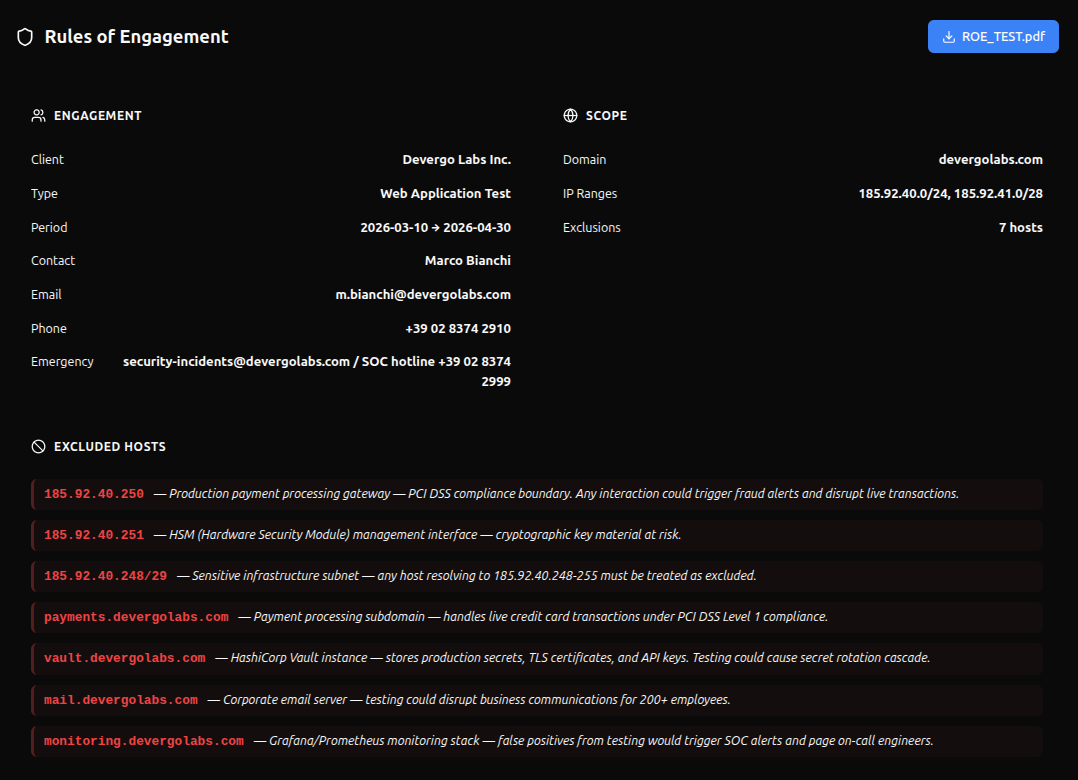This screenshot has height=780, width=1078.
Task: Click the period 2026-03-10 → 2026-04-30
Action: tap(436, 227)
